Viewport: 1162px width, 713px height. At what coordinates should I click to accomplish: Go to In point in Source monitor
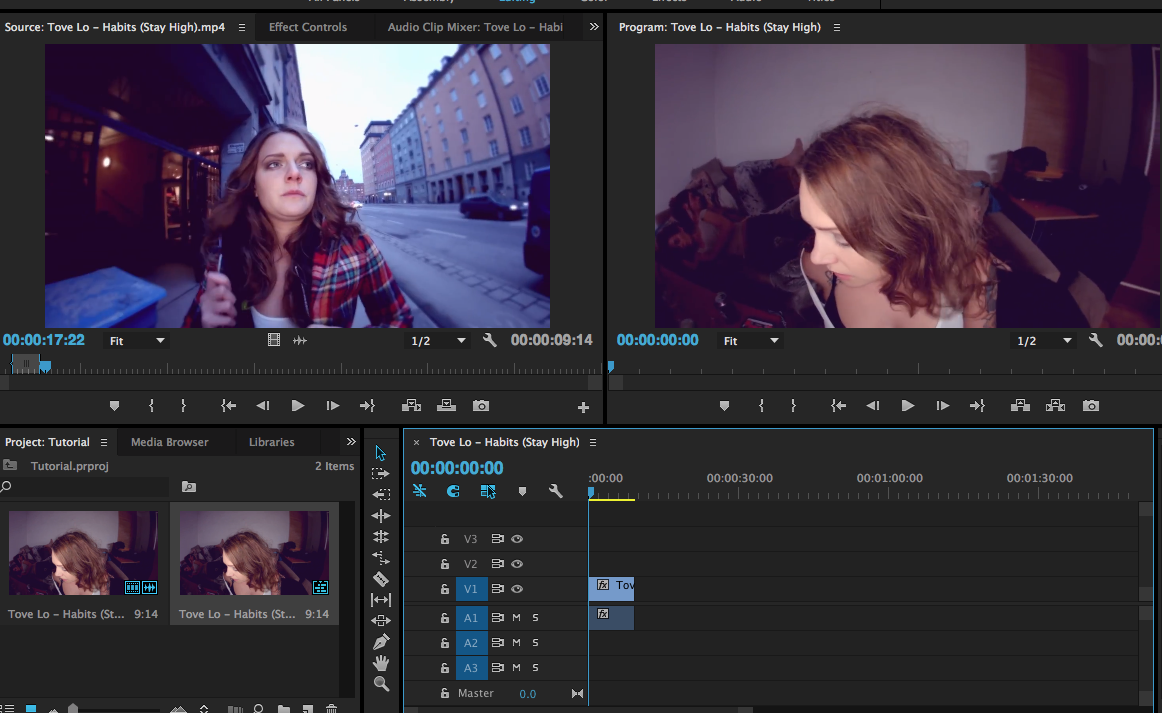228,406
